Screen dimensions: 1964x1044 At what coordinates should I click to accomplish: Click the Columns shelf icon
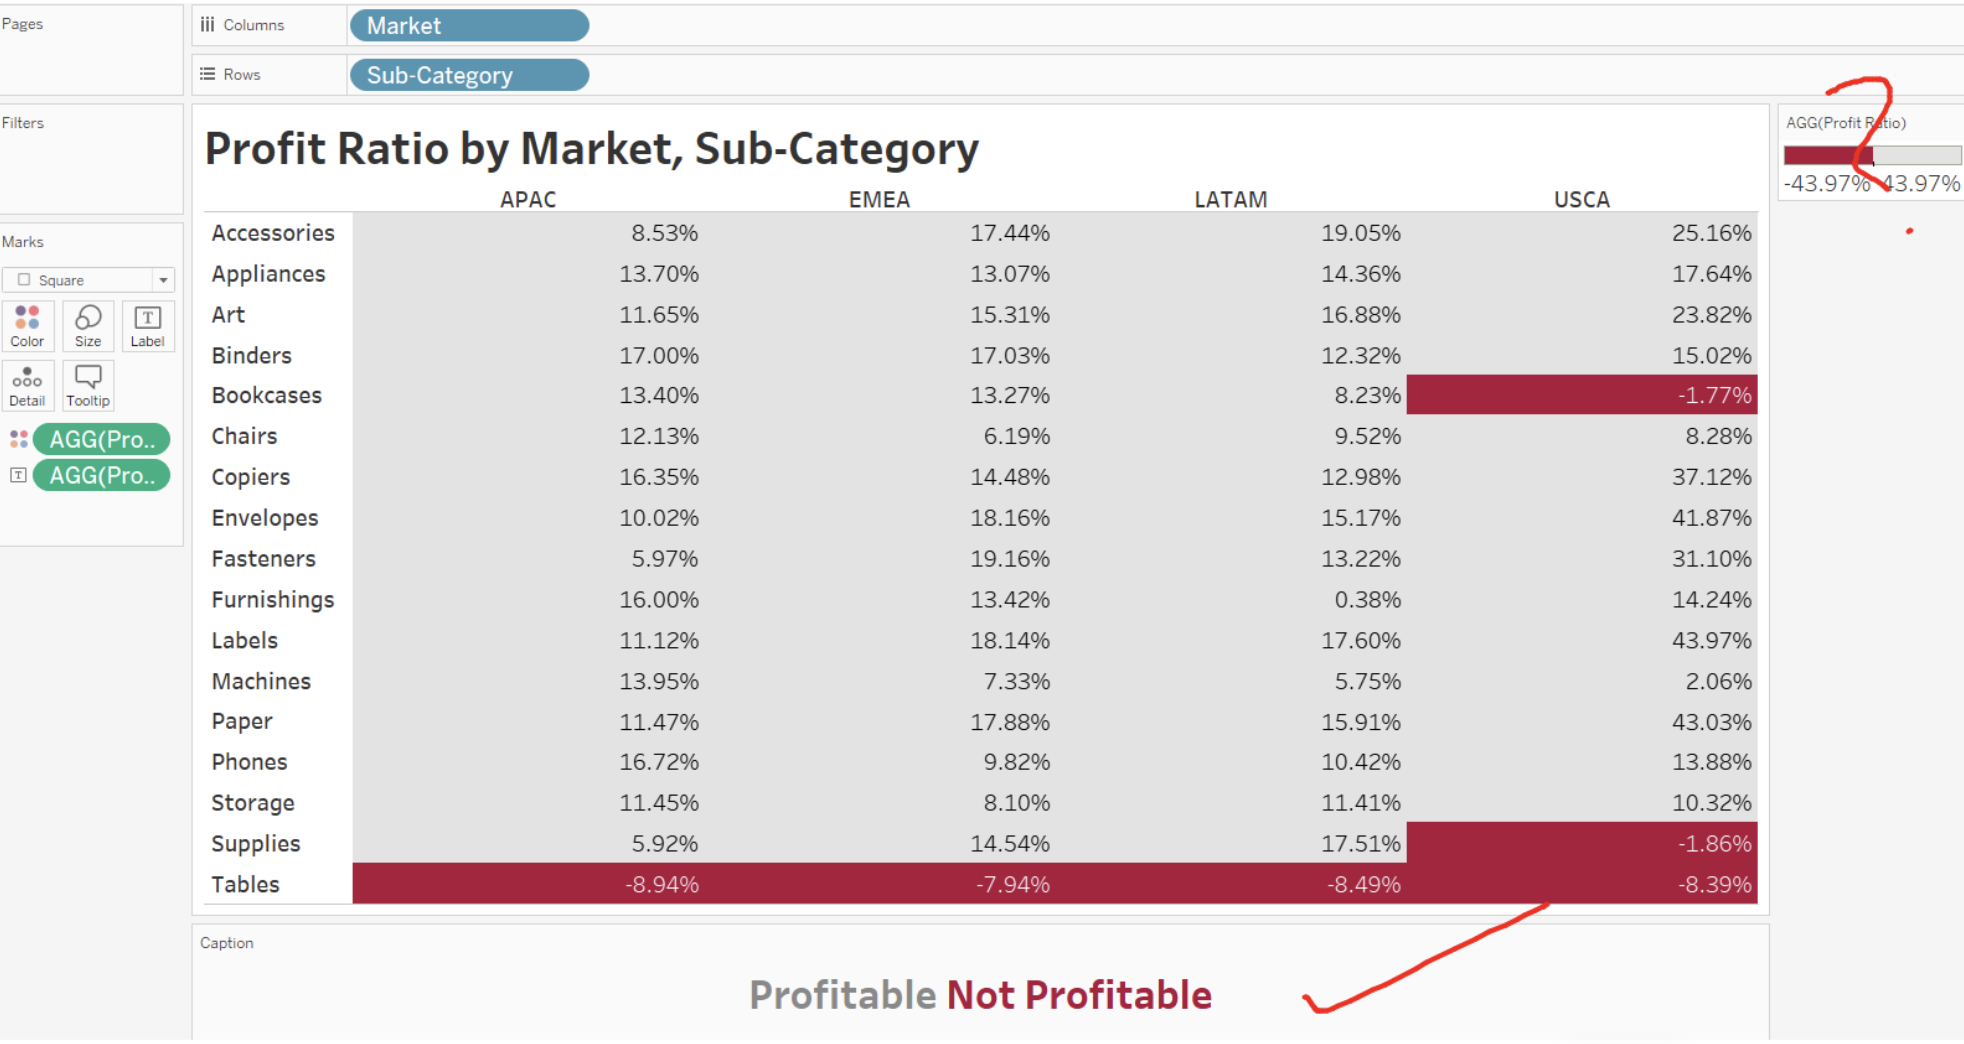[207, 25]
